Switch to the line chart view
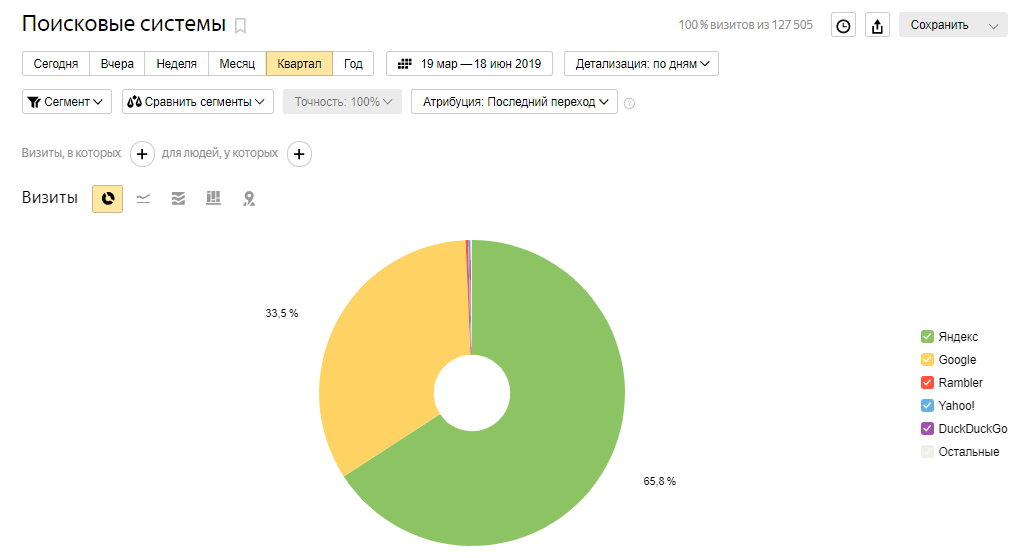Screen dimensions: 1021x558 coord(143,199)
